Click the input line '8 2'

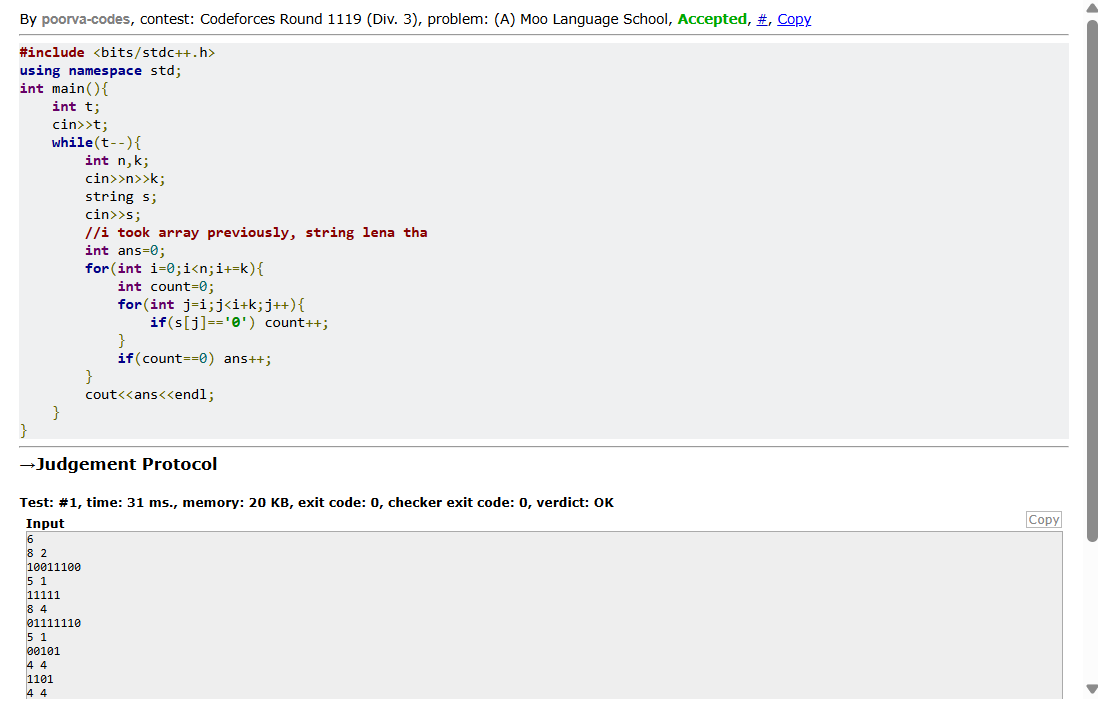coord(37,553)
